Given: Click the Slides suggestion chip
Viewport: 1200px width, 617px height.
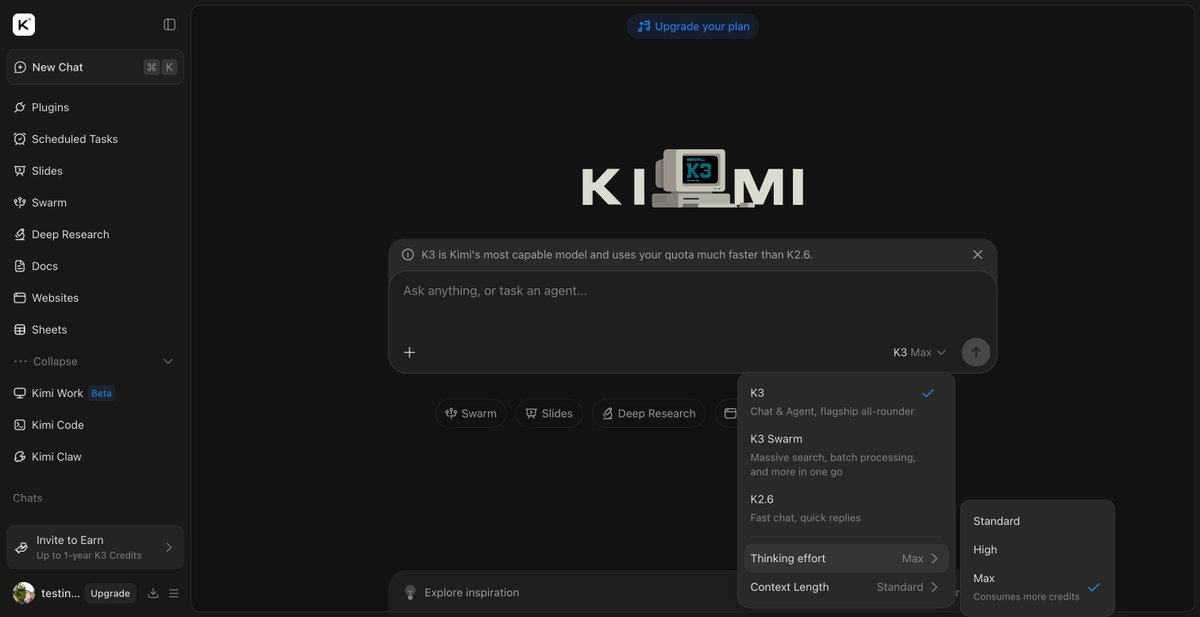Looking at the screenshot, I should pos(549,414).
